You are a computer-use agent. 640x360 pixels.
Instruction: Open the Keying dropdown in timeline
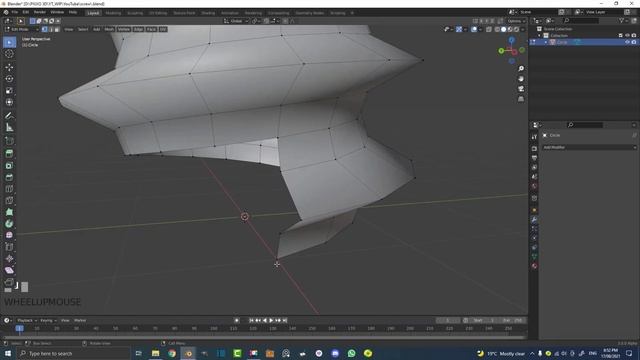pyautogui.click(x=48, y=320)
